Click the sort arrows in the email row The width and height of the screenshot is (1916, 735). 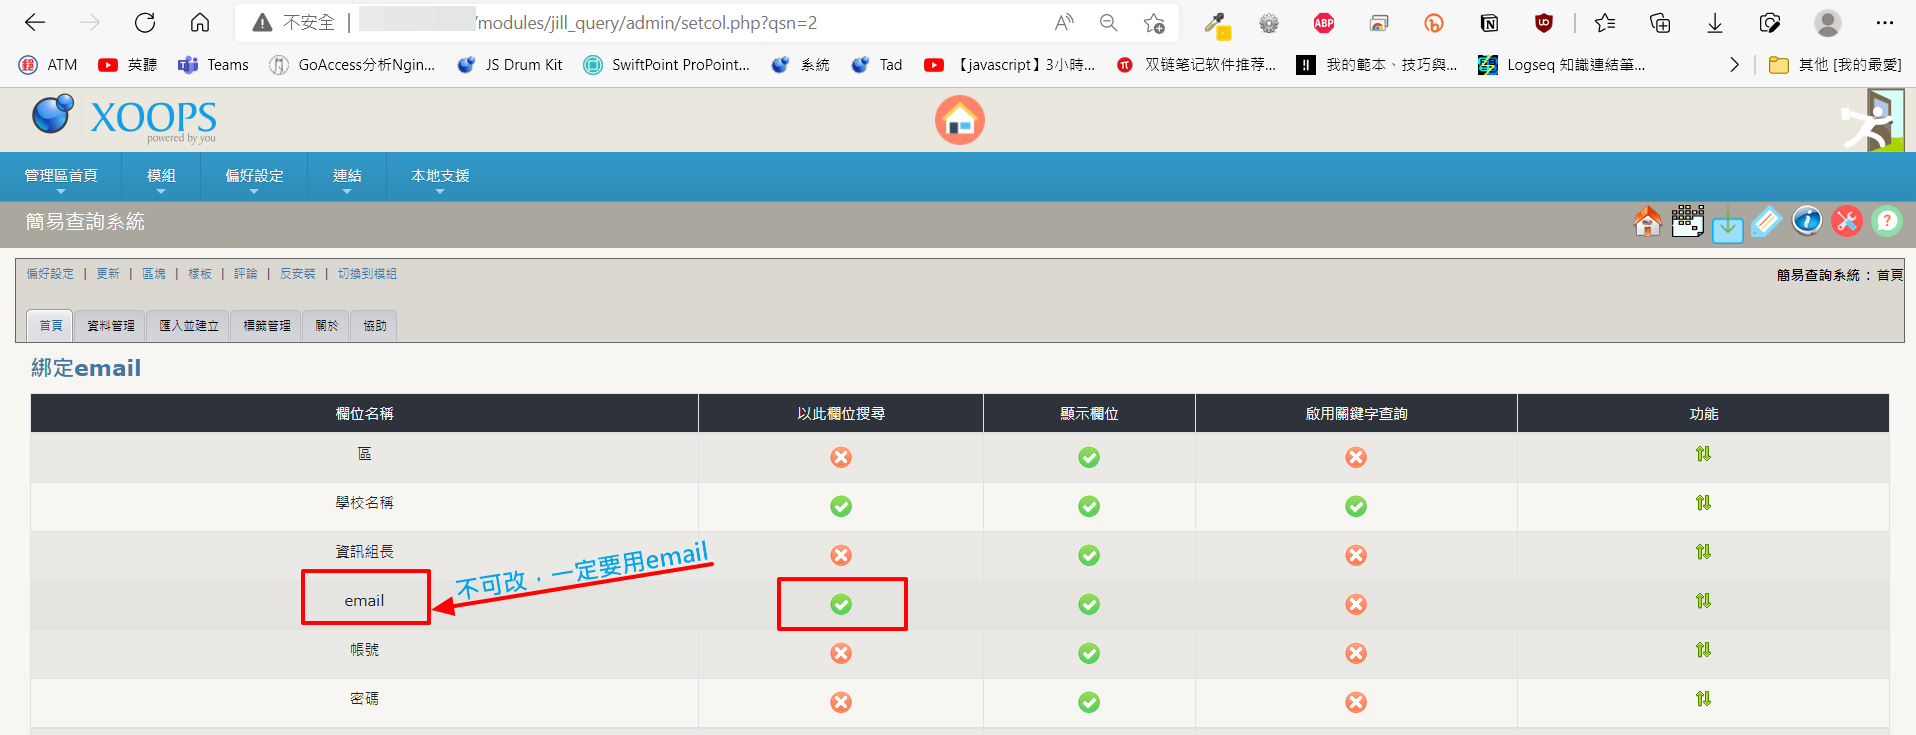tap(1703, 601)
